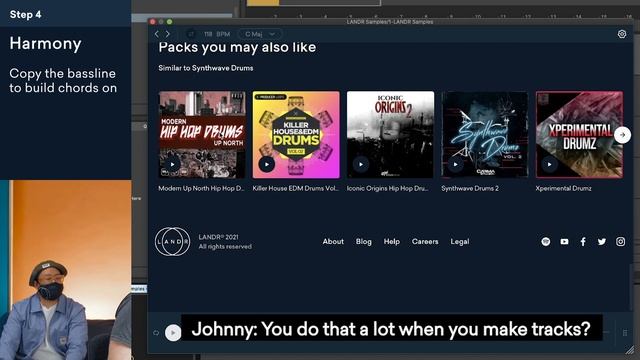Open Killer House & EDM Drums cover
640x360 pixels.
[x=296, y=135]
